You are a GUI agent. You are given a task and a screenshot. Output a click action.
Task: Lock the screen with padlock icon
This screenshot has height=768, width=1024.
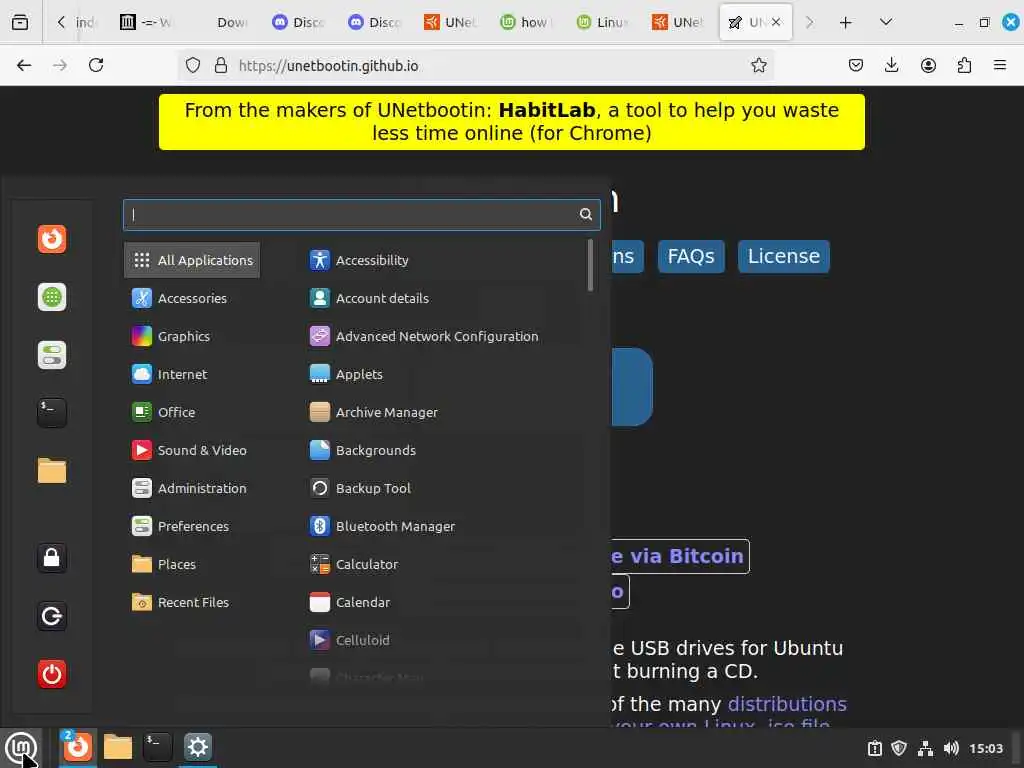click(x=52, y=558)
